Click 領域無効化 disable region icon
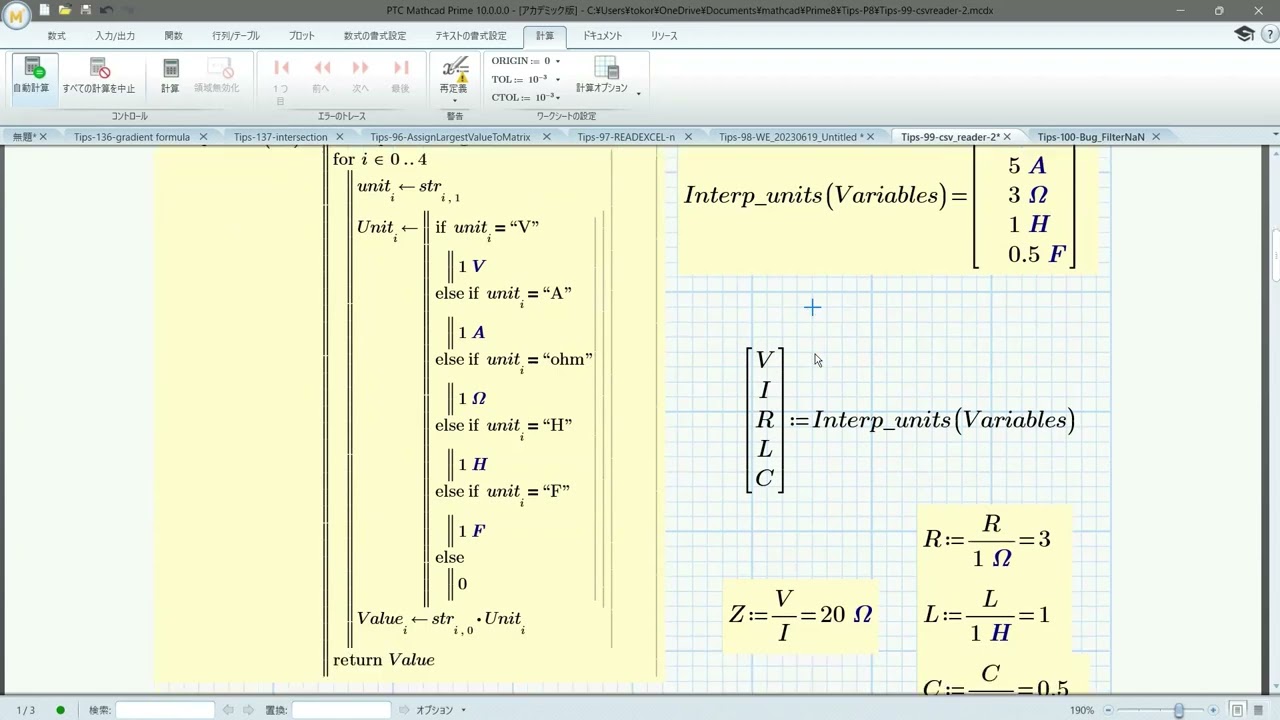Image resolution: width=1280 pixels, height=720 pixels. pyautogui.click(x=216, y=76)
